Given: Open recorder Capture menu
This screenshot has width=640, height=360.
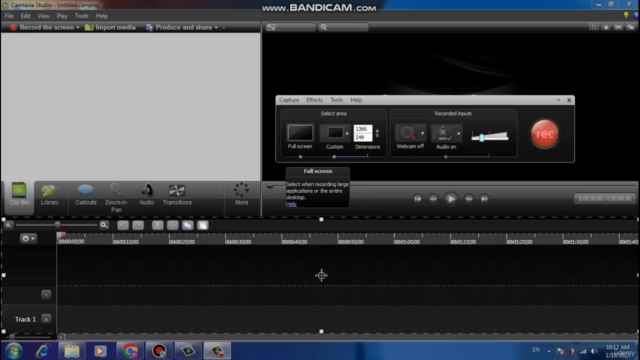Looking at the screenshot, I should (x=289, y=100).
